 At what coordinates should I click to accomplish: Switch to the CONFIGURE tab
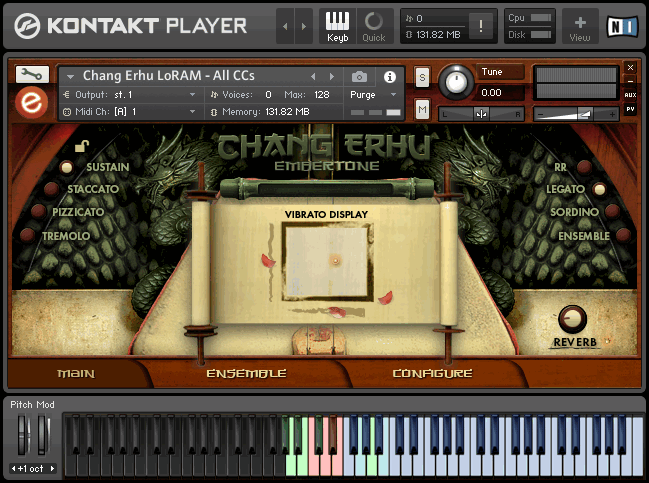click(433, 373)
